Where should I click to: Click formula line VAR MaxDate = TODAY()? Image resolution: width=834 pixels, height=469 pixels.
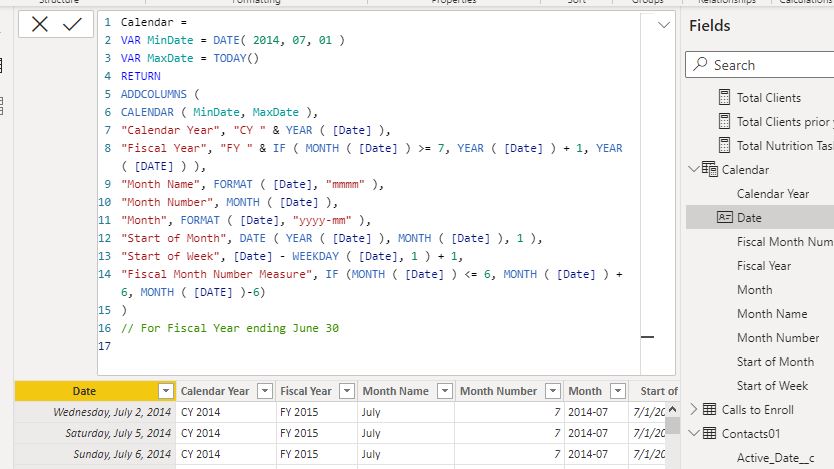coord(190,58)
